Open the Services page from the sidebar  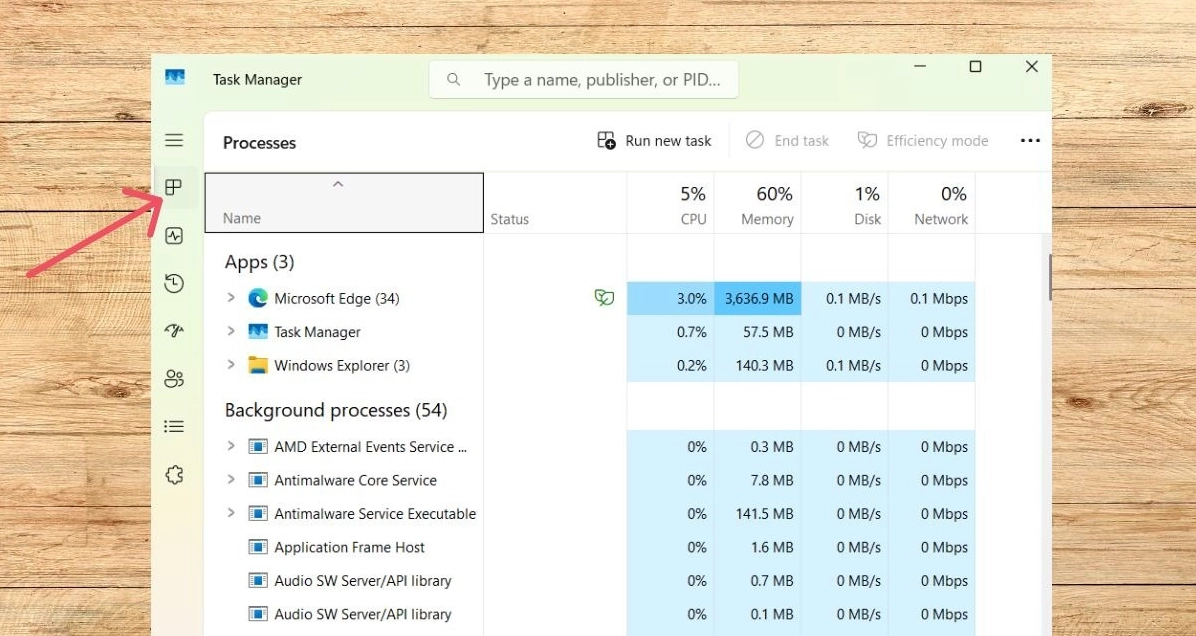pyautogui.click(x=174, y=474)
